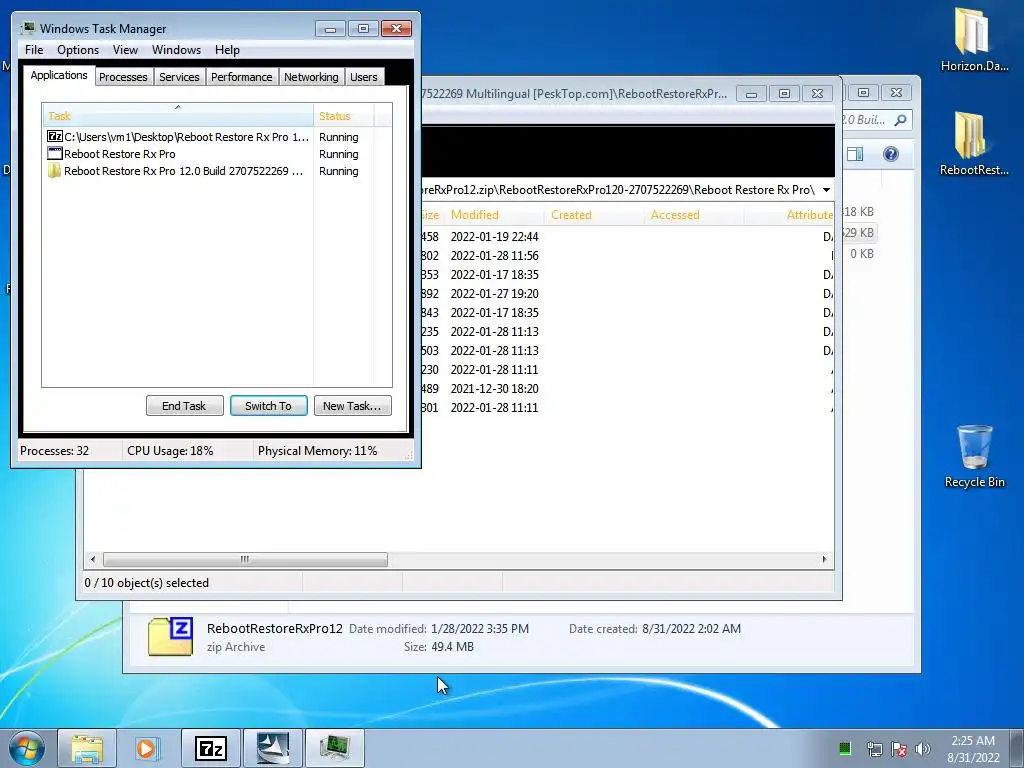Open the 7-Zip address path dropdown arrow
The width and height of the screenshot is (1024, 768).
coord(826,190)
